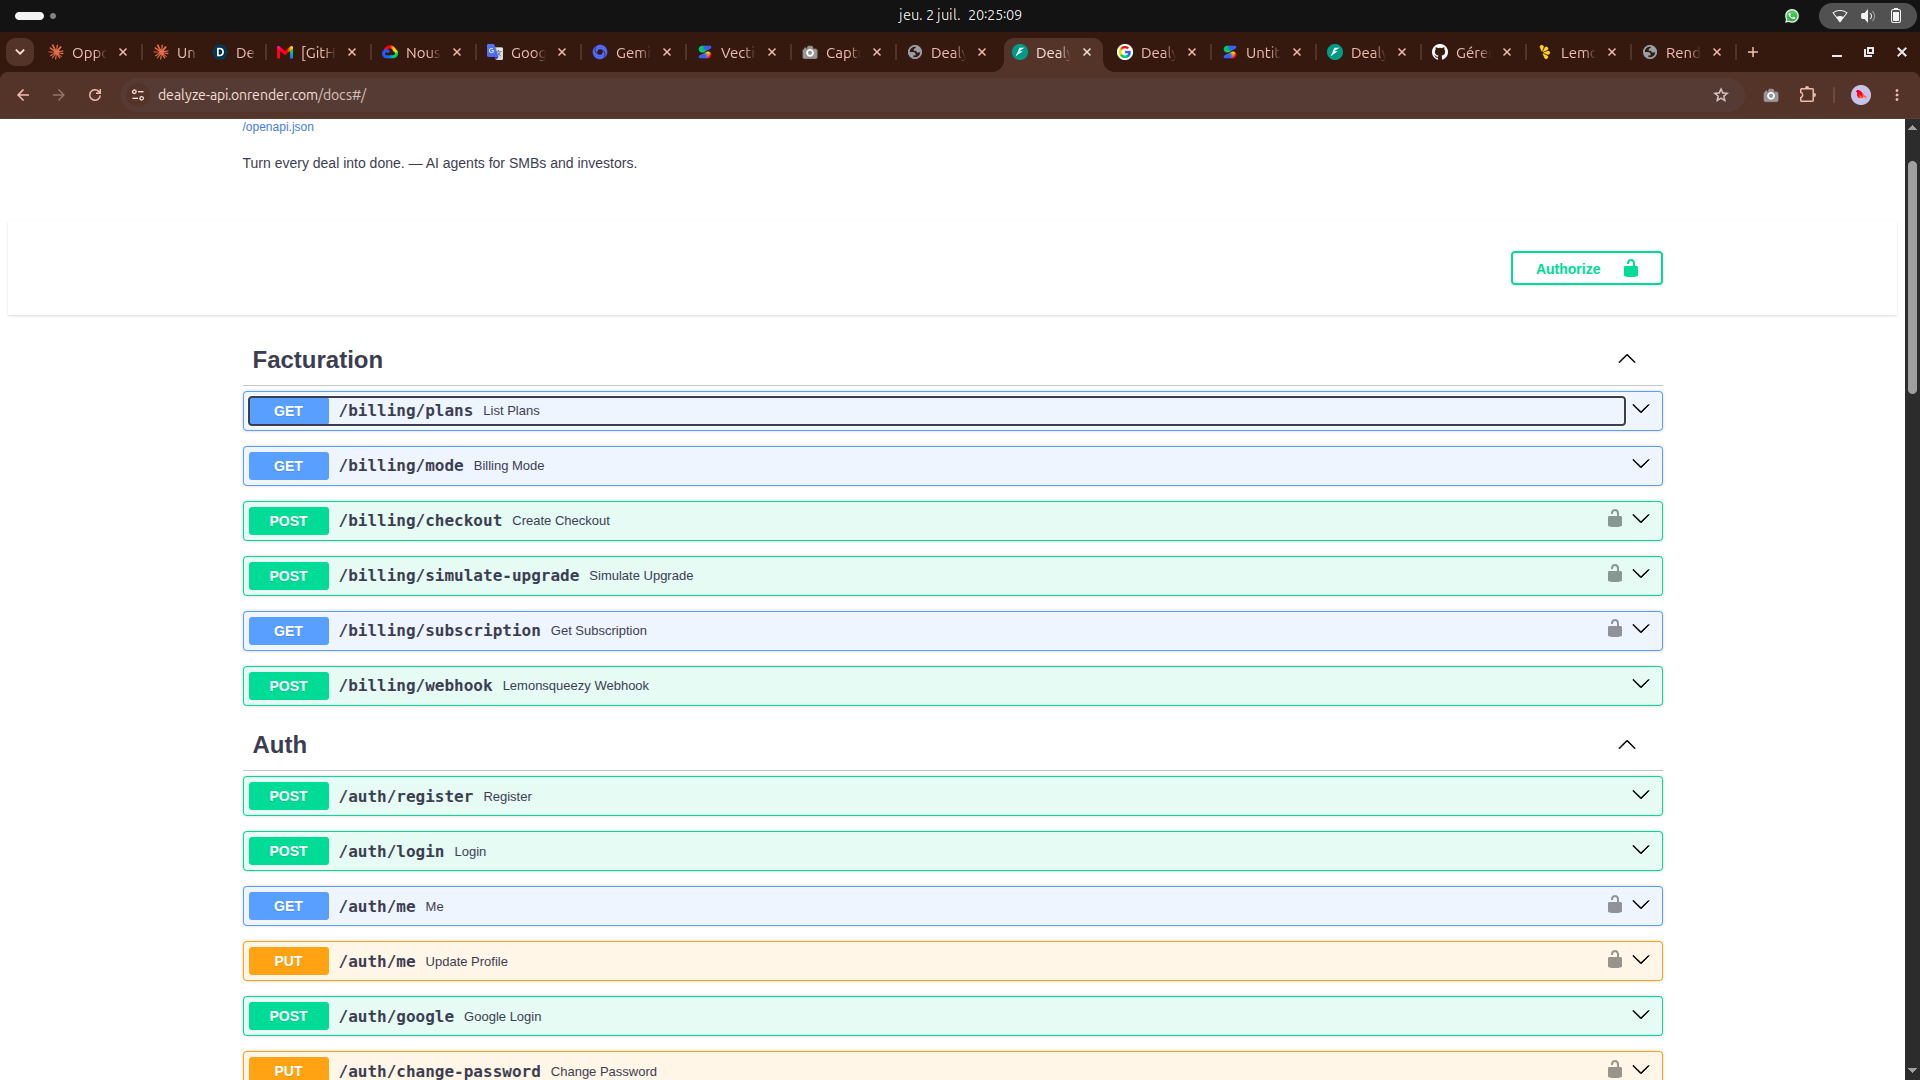
Task: Click the Authorize button
Action: [x=1586, y=268]
